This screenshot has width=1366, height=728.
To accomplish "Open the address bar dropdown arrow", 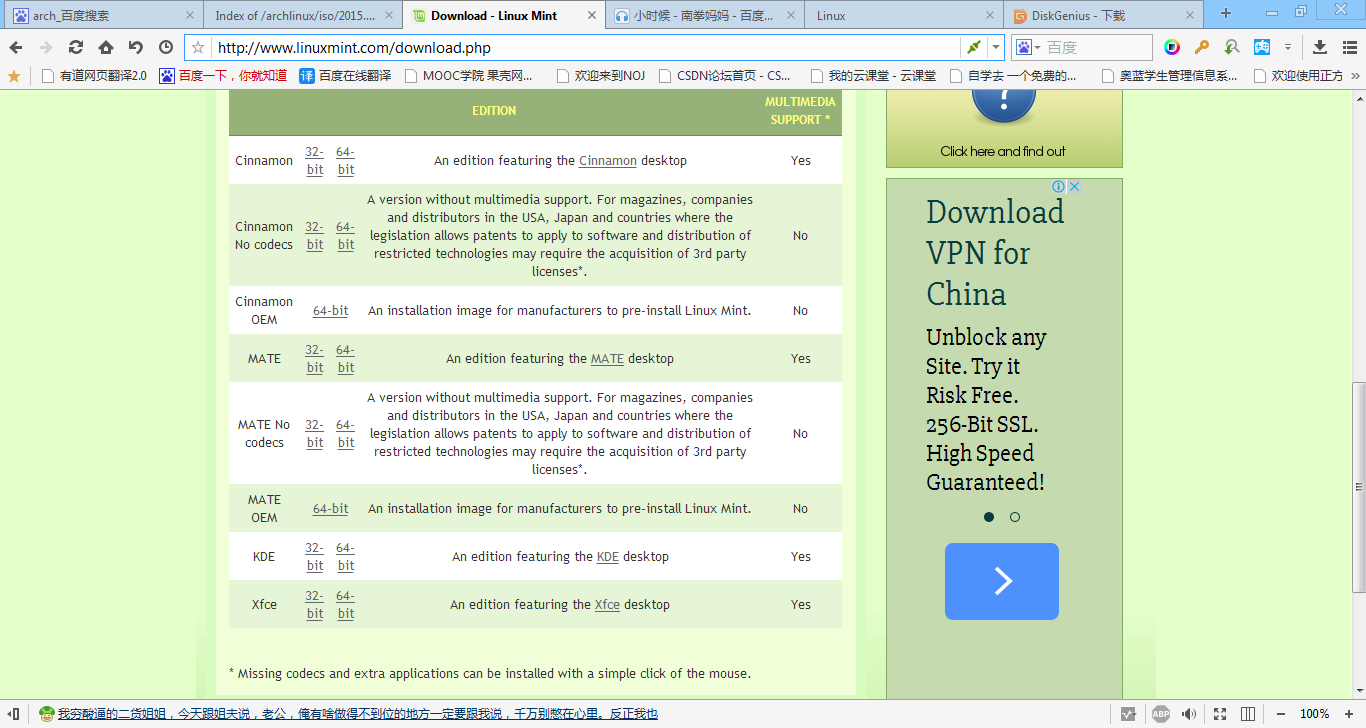I will click(x=996, y=47).
